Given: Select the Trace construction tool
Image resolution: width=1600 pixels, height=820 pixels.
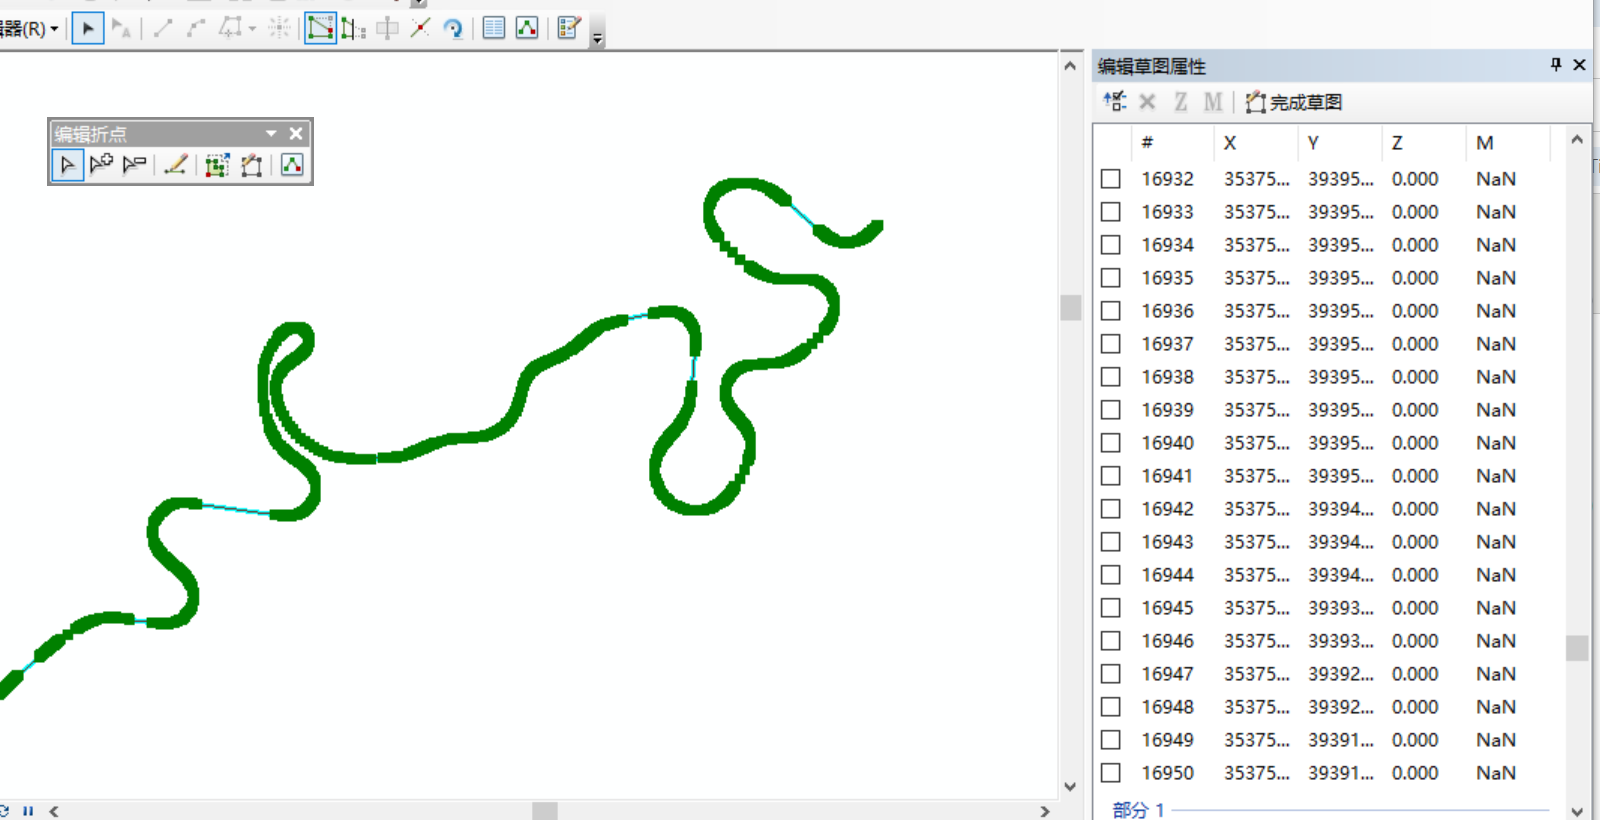Looking at the screenshot, I should click(231, 28).
